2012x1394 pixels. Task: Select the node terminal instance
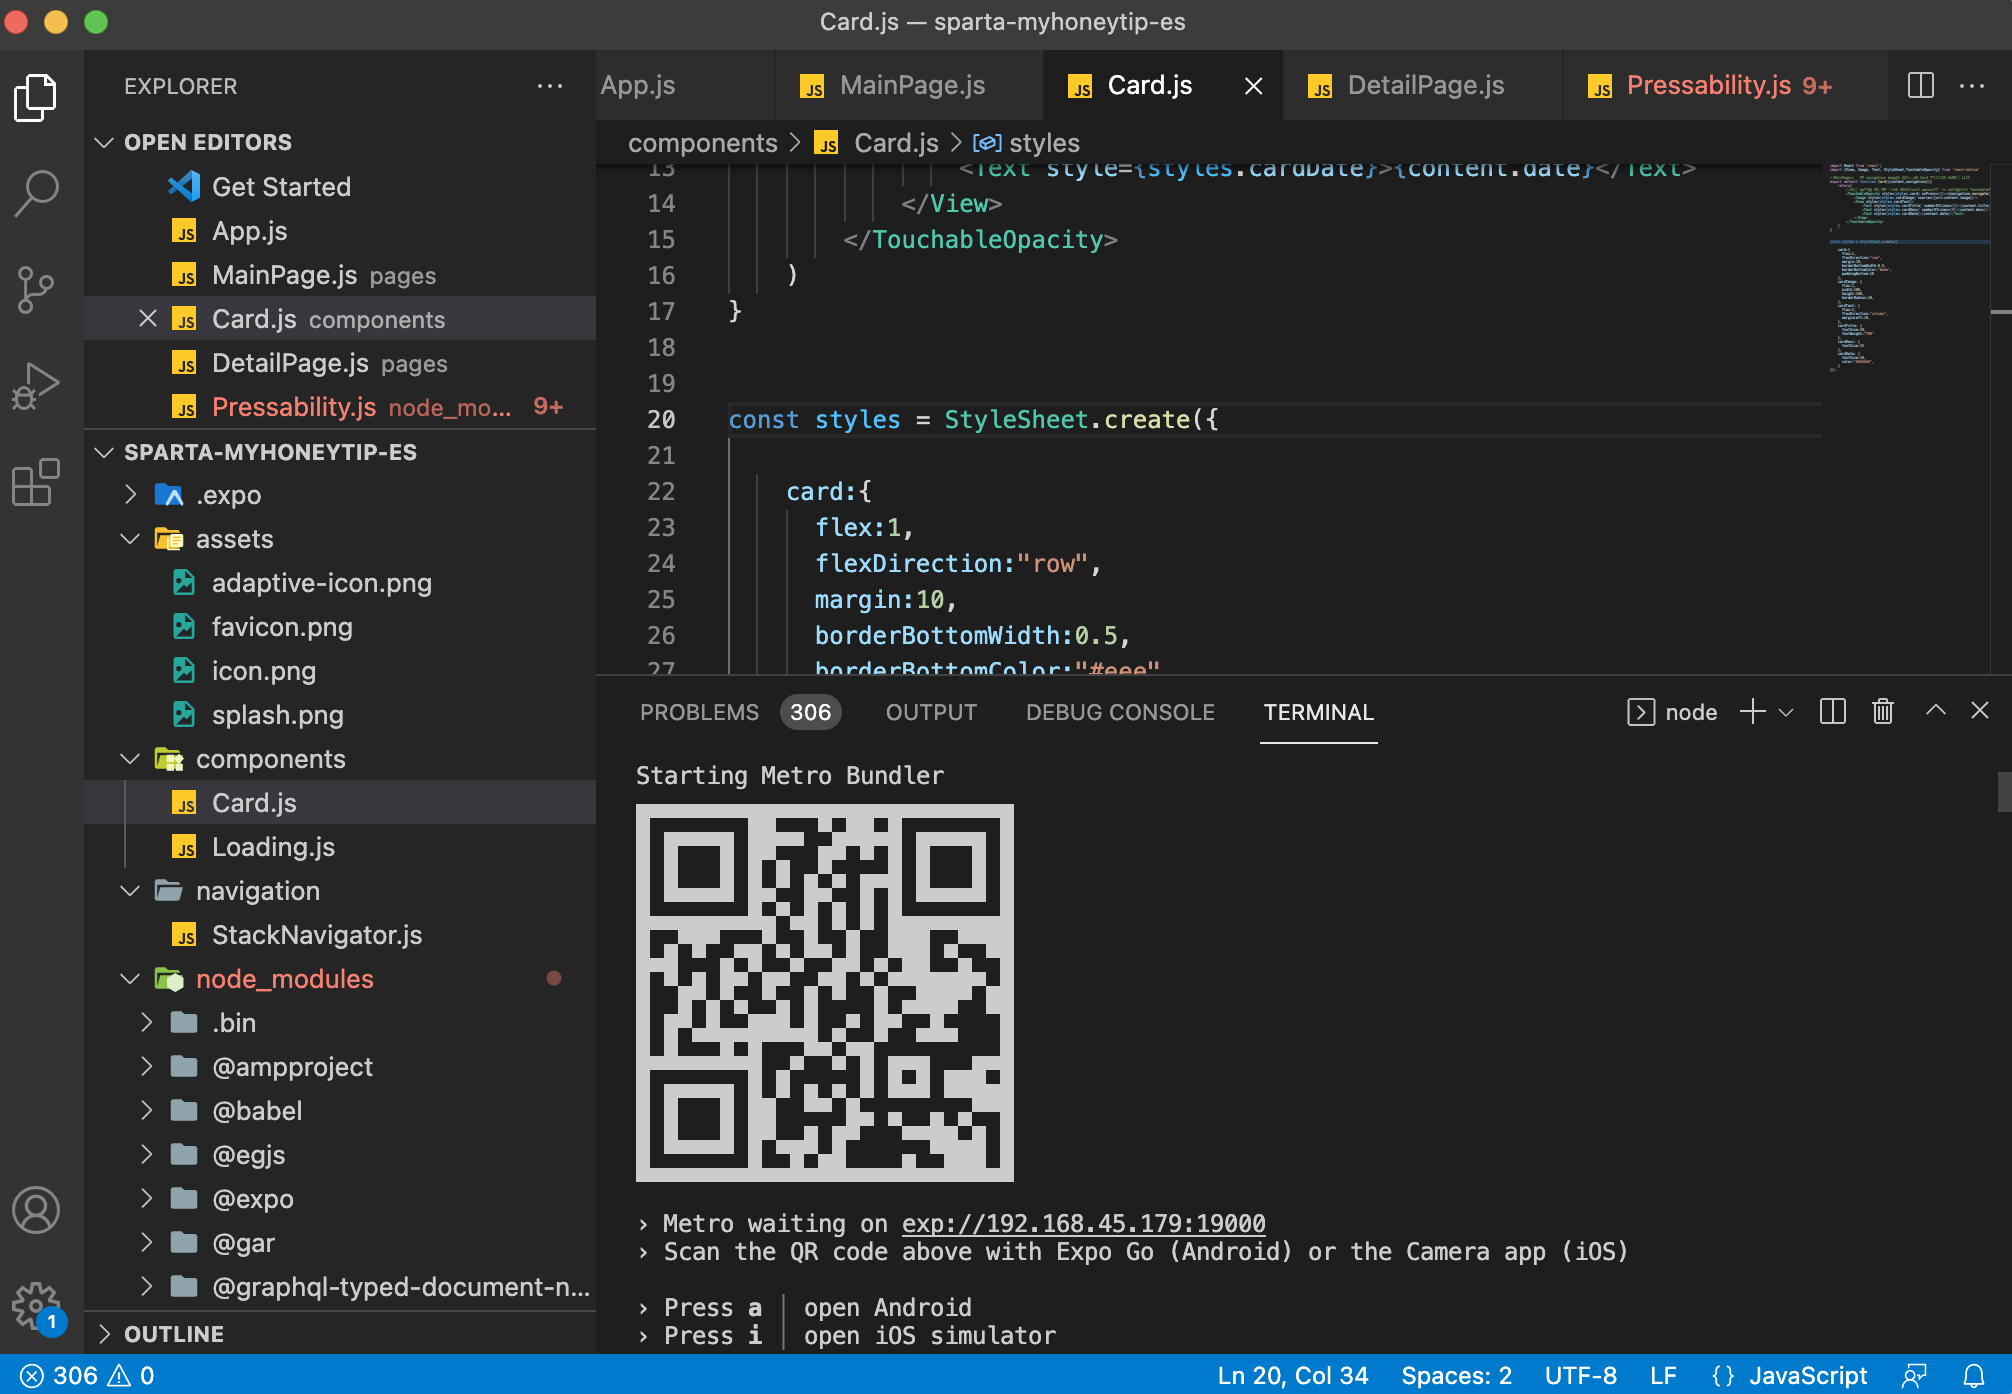click(1672, 712)
